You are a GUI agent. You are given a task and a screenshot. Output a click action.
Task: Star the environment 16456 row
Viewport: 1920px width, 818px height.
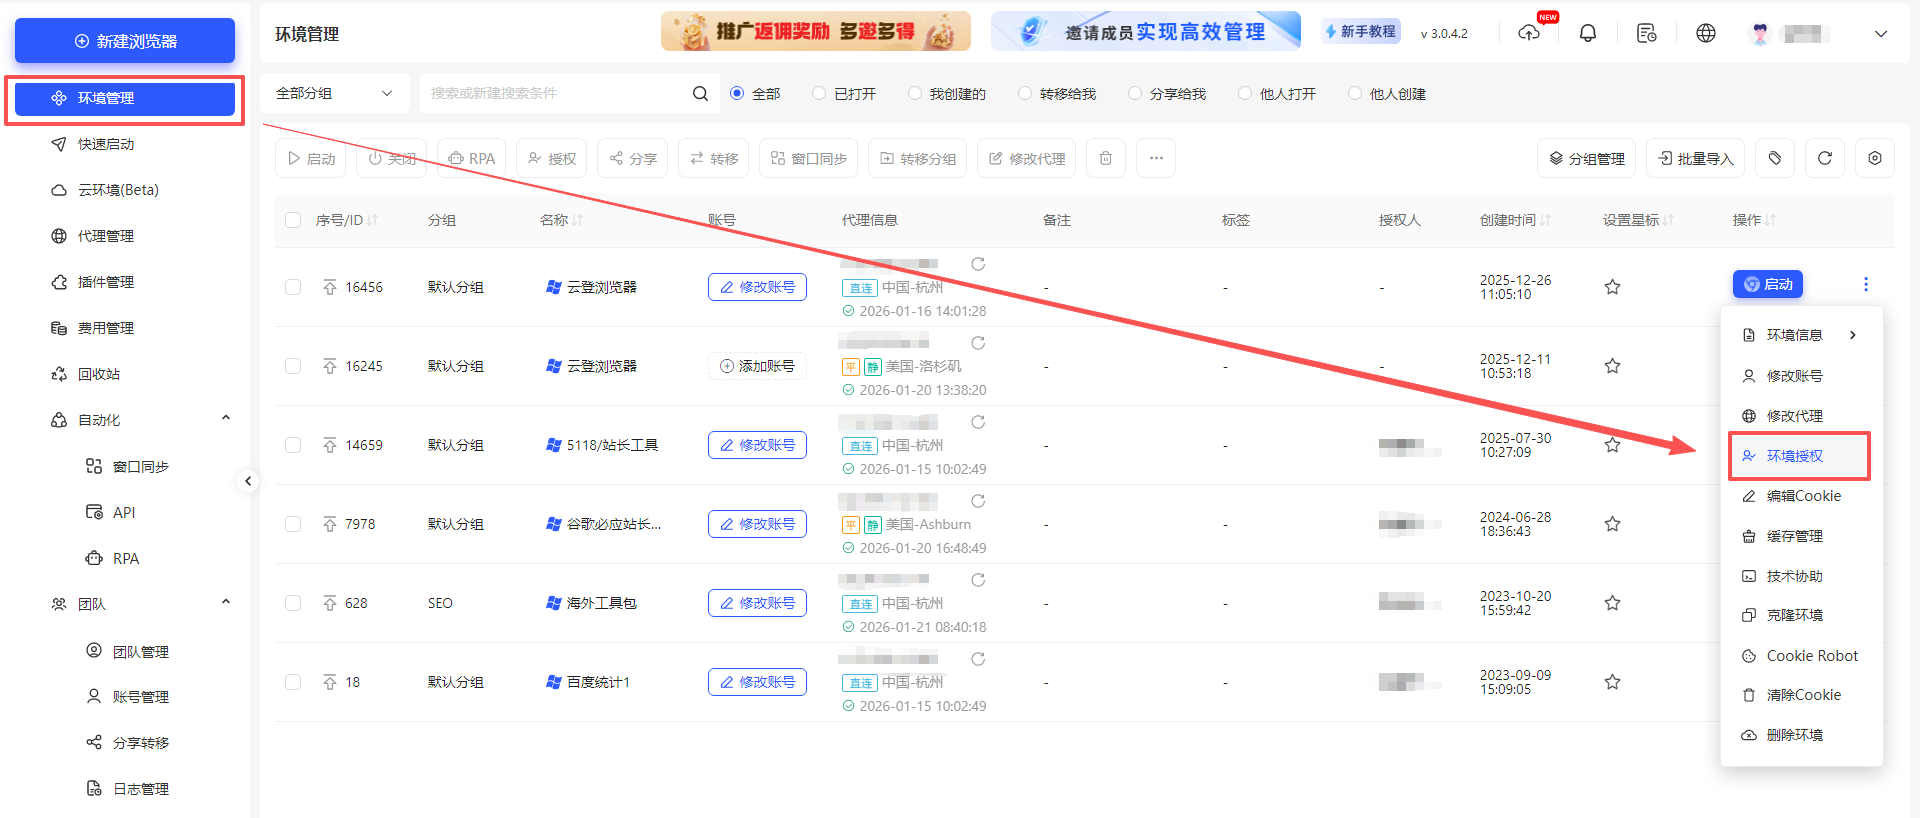[x=1612, y=287]
